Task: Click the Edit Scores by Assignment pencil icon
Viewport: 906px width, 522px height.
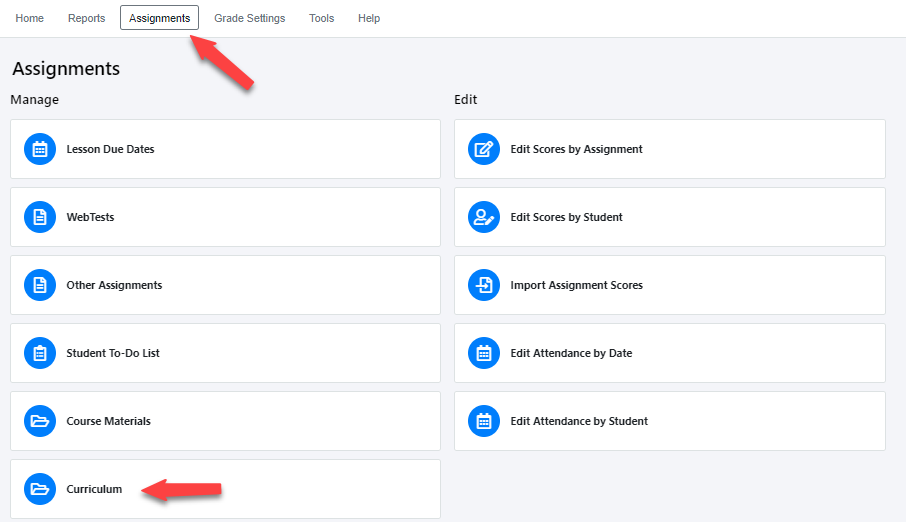Action: pos(484,149)
